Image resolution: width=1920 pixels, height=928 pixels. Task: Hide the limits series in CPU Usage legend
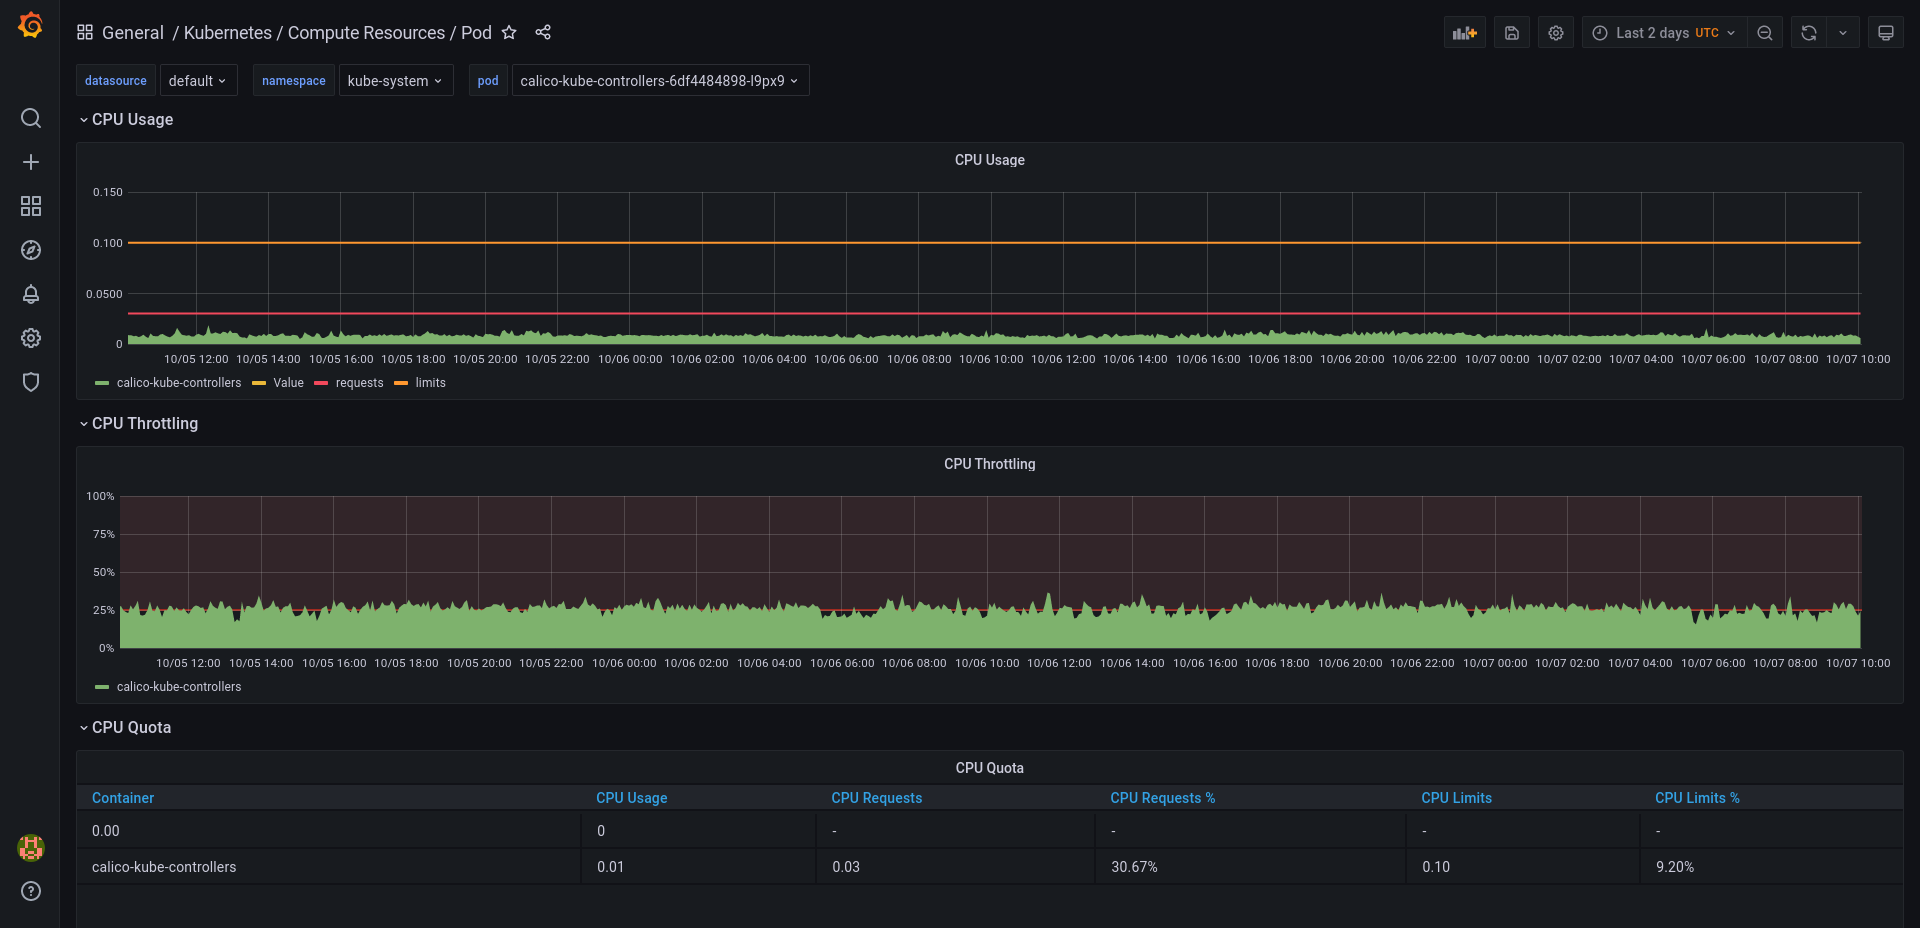tap(431, 383)
